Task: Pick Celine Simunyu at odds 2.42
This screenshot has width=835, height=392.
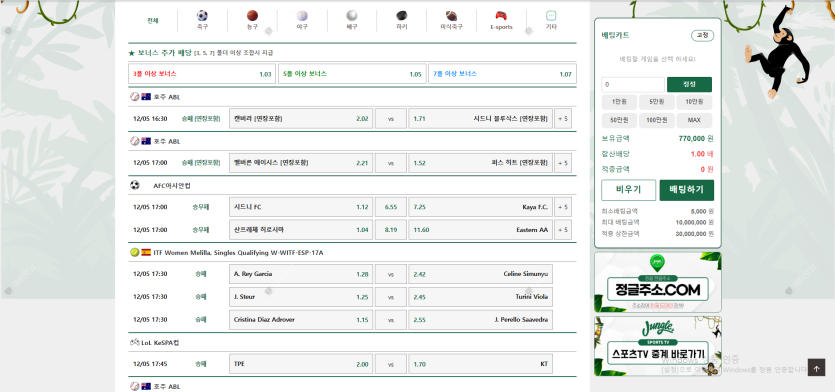Action: point(480,274)
